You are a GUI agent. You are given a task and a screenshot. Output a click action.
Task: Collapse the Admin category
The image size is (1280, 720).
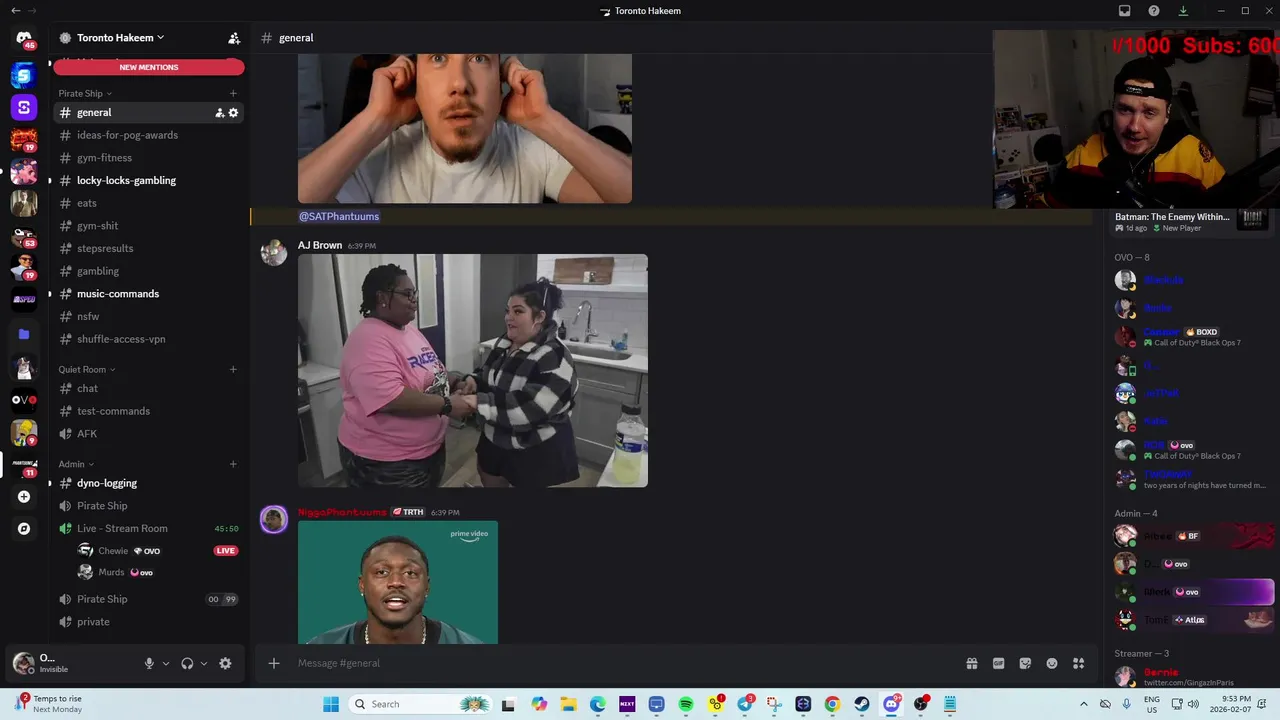76,464
